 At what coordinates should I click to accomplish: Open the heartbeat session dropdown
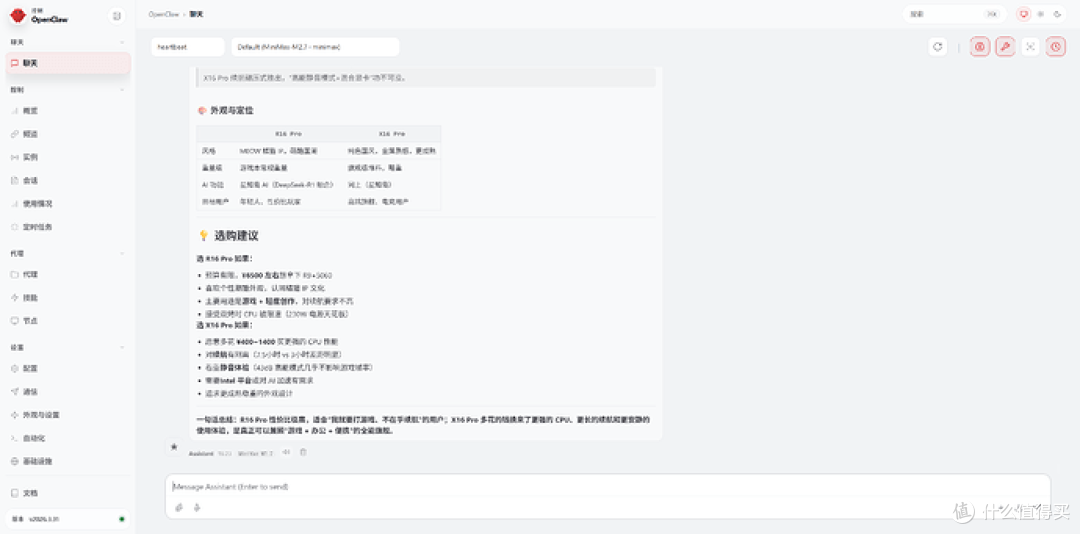(x=188, y=47)
